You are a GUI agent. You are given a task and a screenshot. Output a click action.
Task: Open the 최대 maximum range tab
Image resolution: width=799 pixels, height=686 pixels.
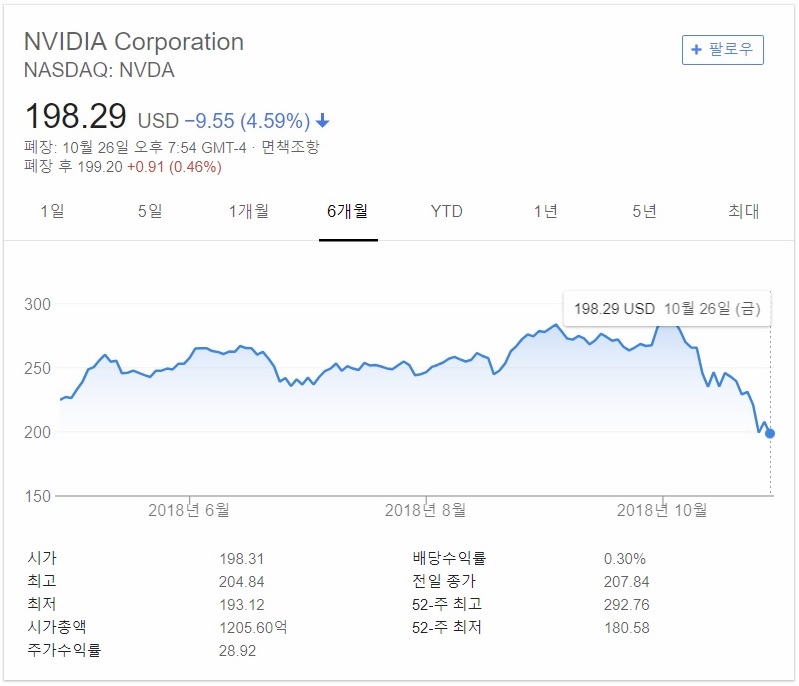tap(743, 211)
